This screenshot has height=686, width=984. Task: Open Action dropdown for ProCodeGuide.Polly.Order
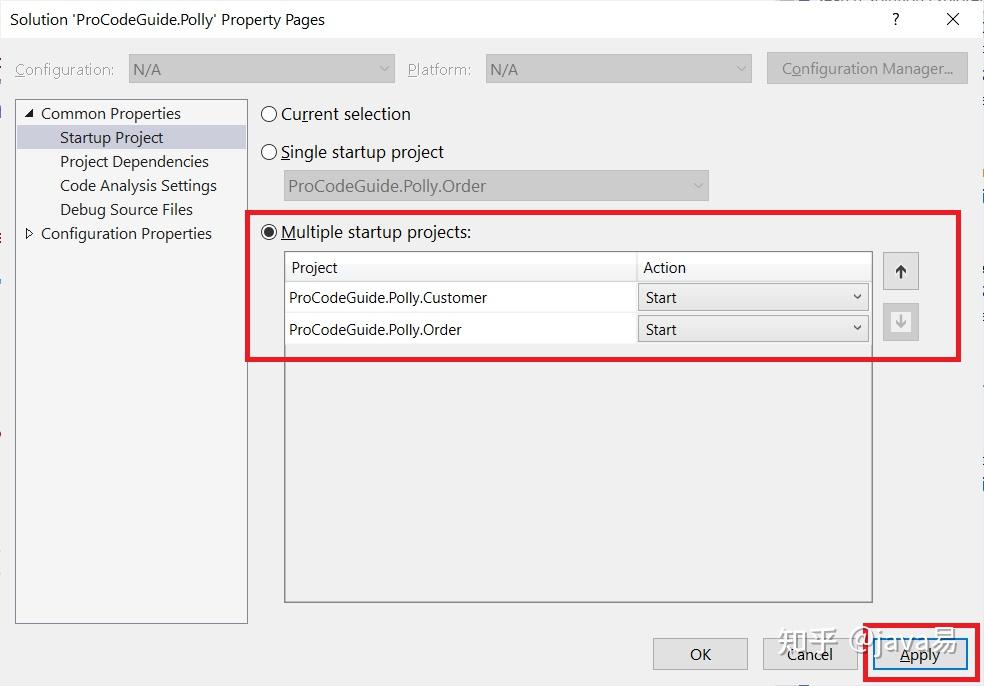[x=753, y=329]
